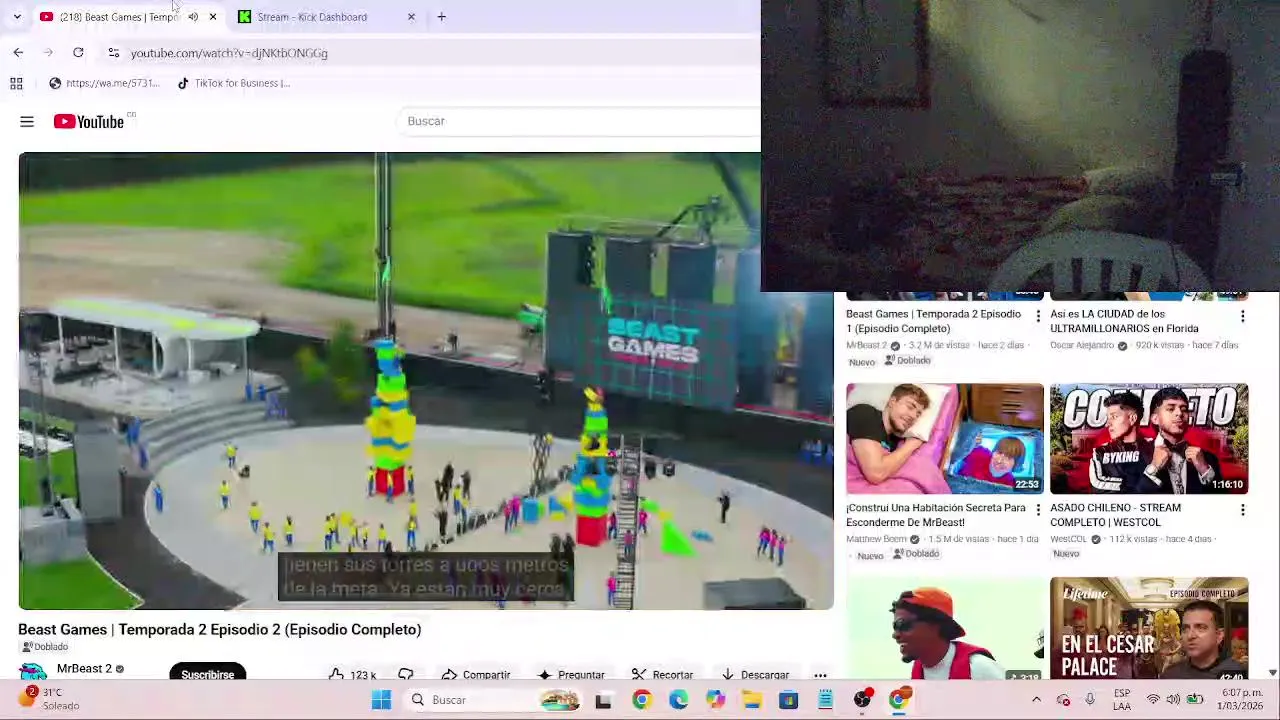The image size is (1280, 720).
Task: Open a new browser tab
Action: point(441,17)
